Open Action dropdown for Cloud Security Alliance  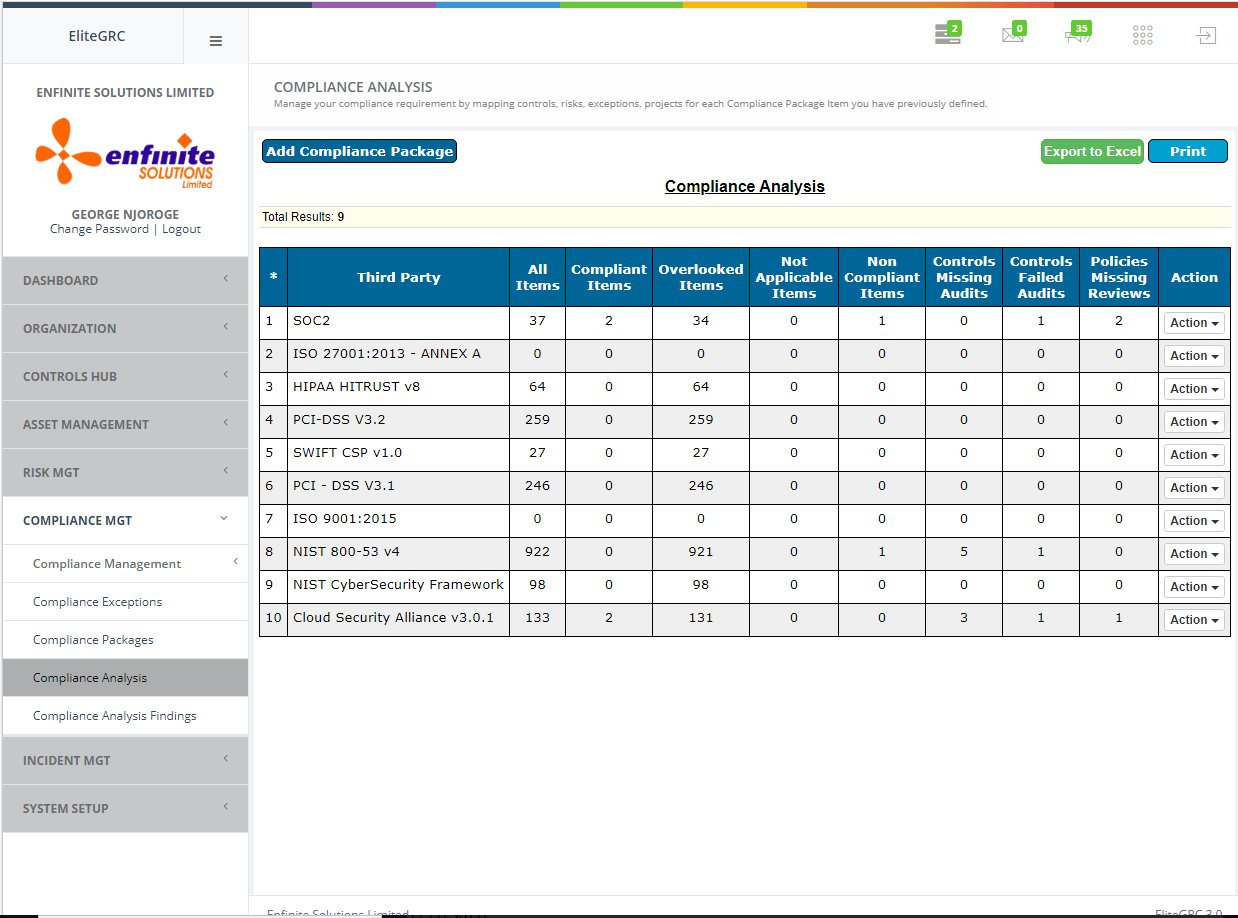1194,620
